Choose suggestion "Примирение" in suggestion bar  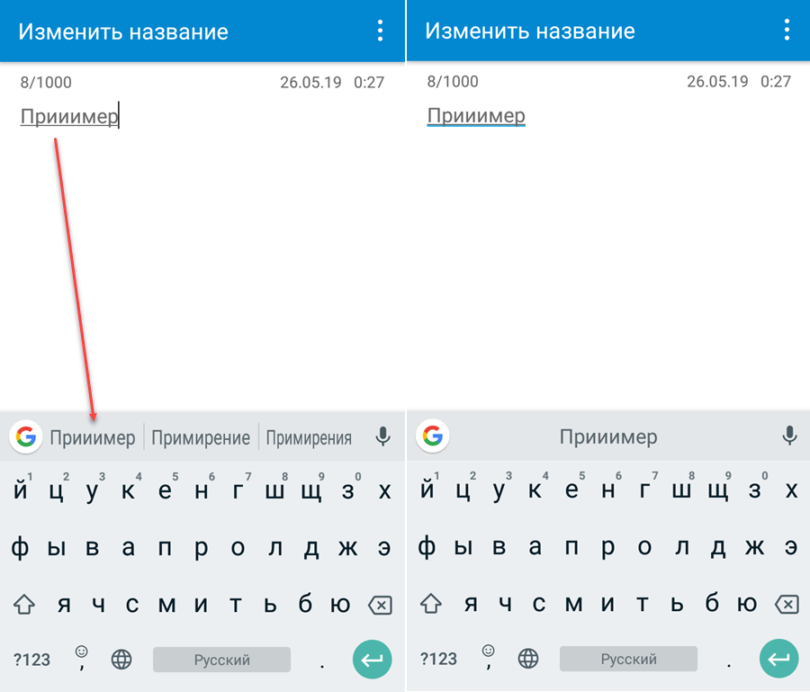coord(200,438)
